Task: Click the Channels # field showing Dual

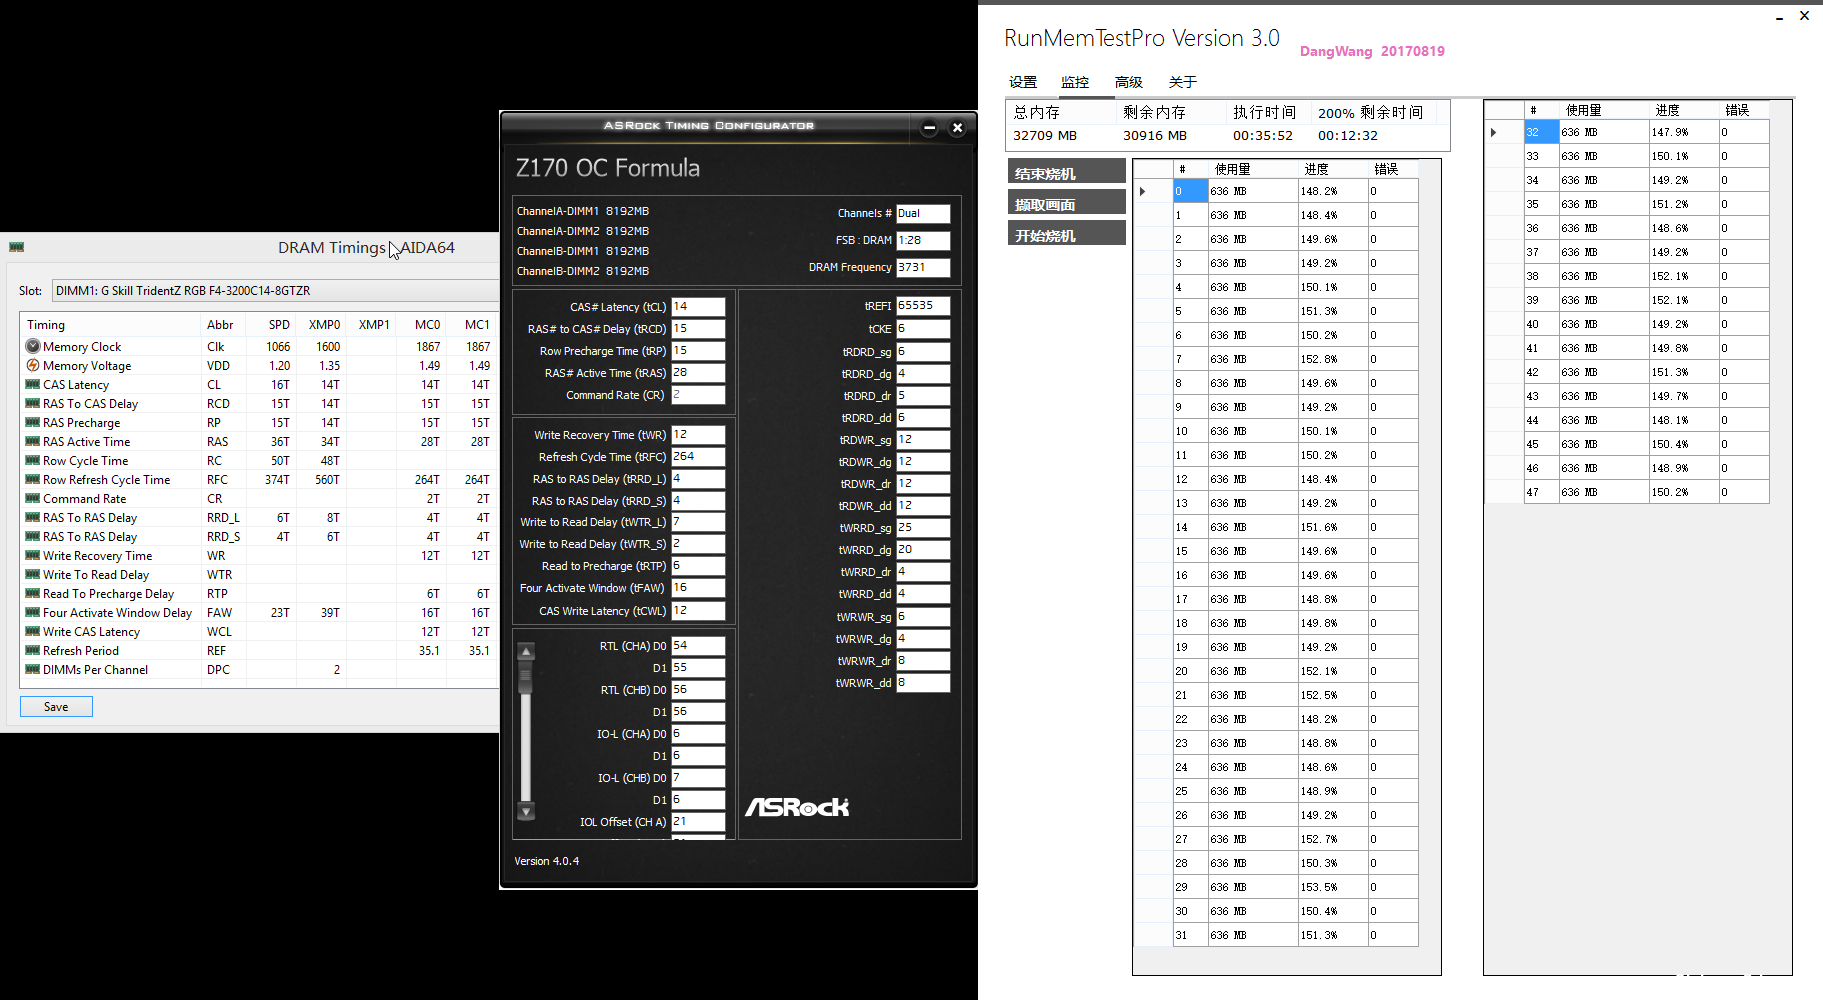Action: pyautogui.click(x=923, y=213)
